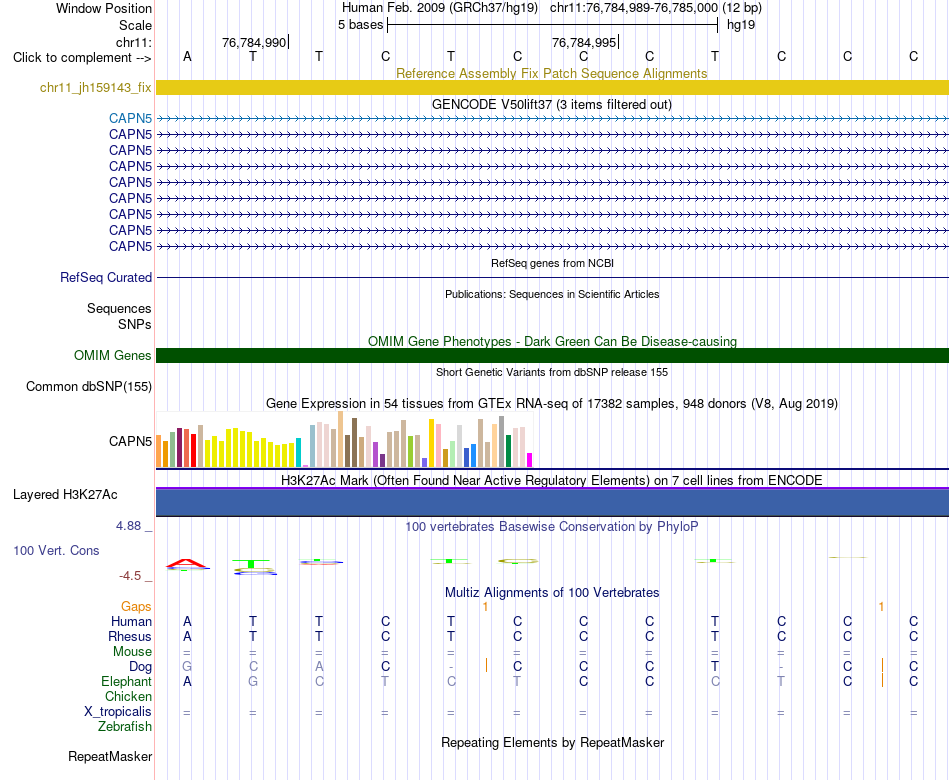Click the red A conservation logo glyph

(x=187, y=564)
